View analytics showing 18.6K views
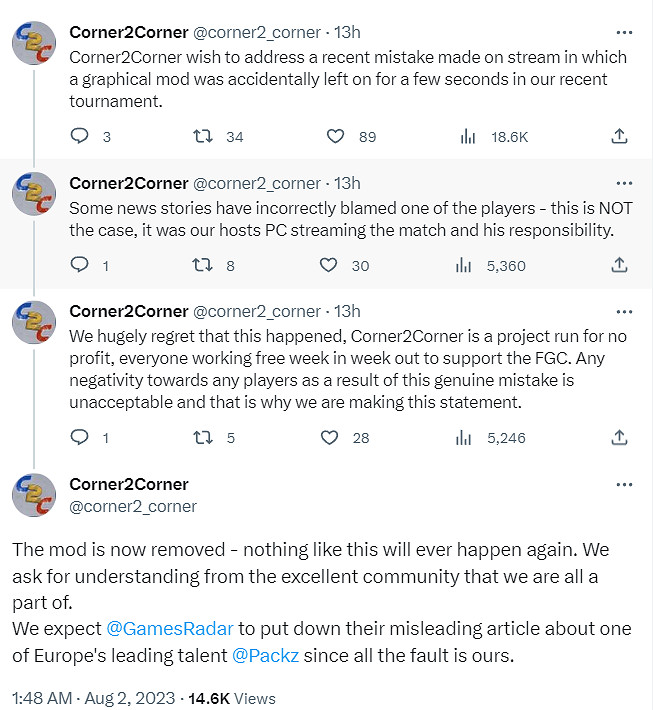Image resolution: width=653 pixels, height=710 pixels. (466, 136)
